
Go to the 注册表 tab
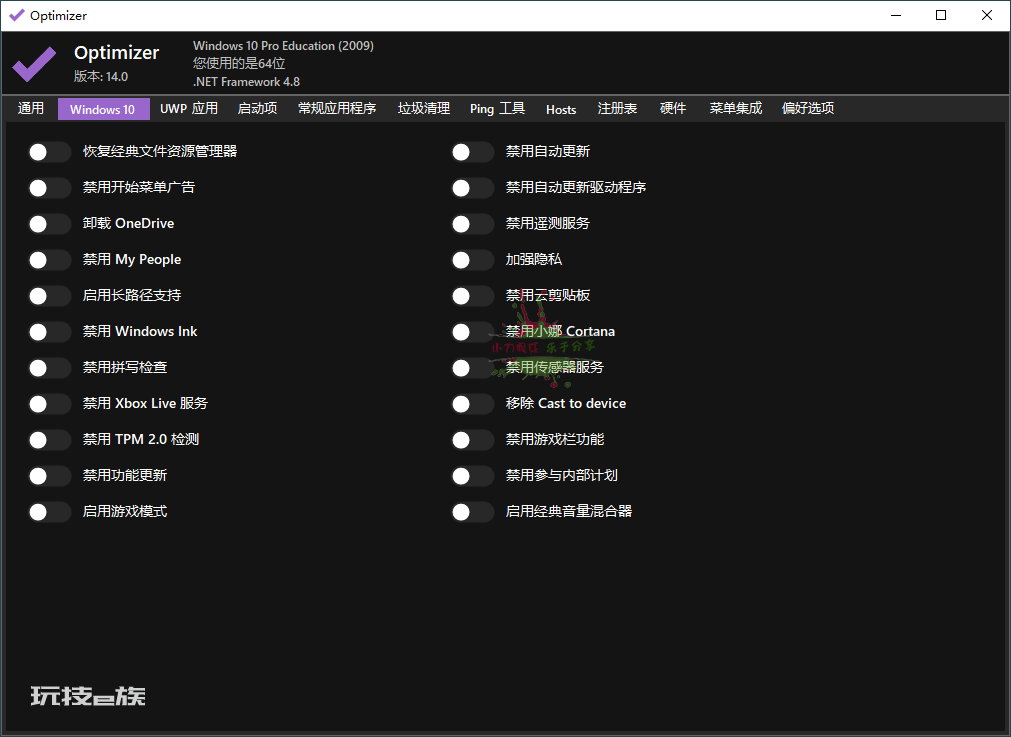(x=617, y=108)
